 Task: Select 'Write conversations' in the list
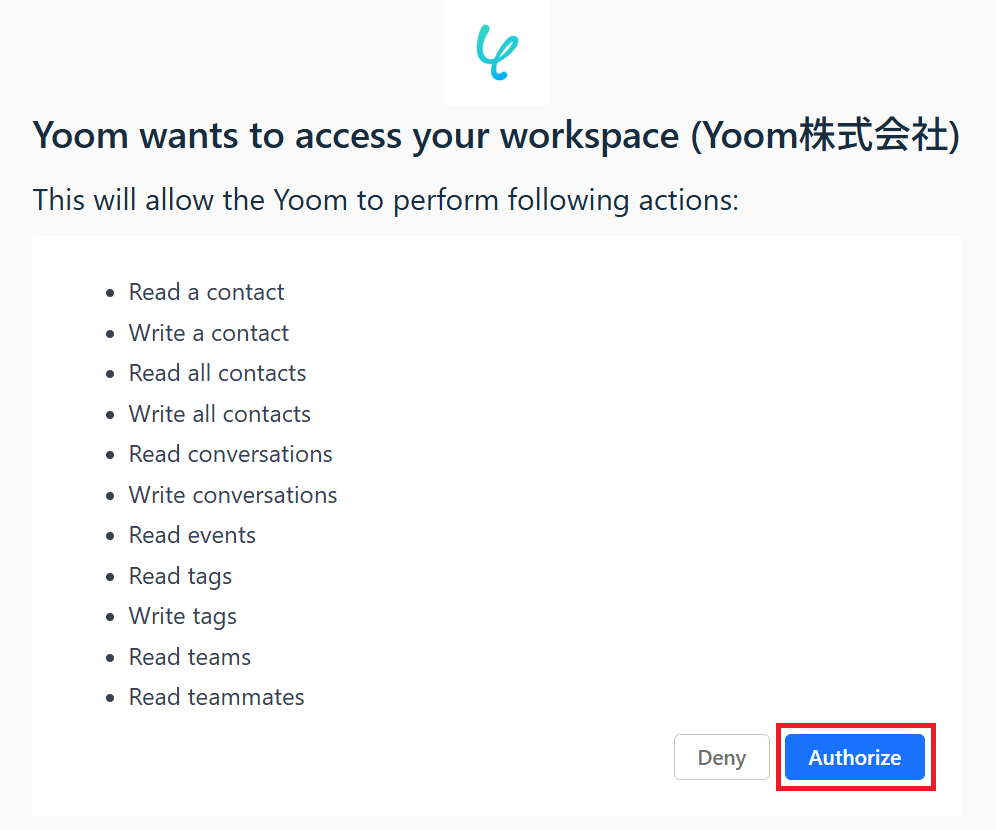232,495
